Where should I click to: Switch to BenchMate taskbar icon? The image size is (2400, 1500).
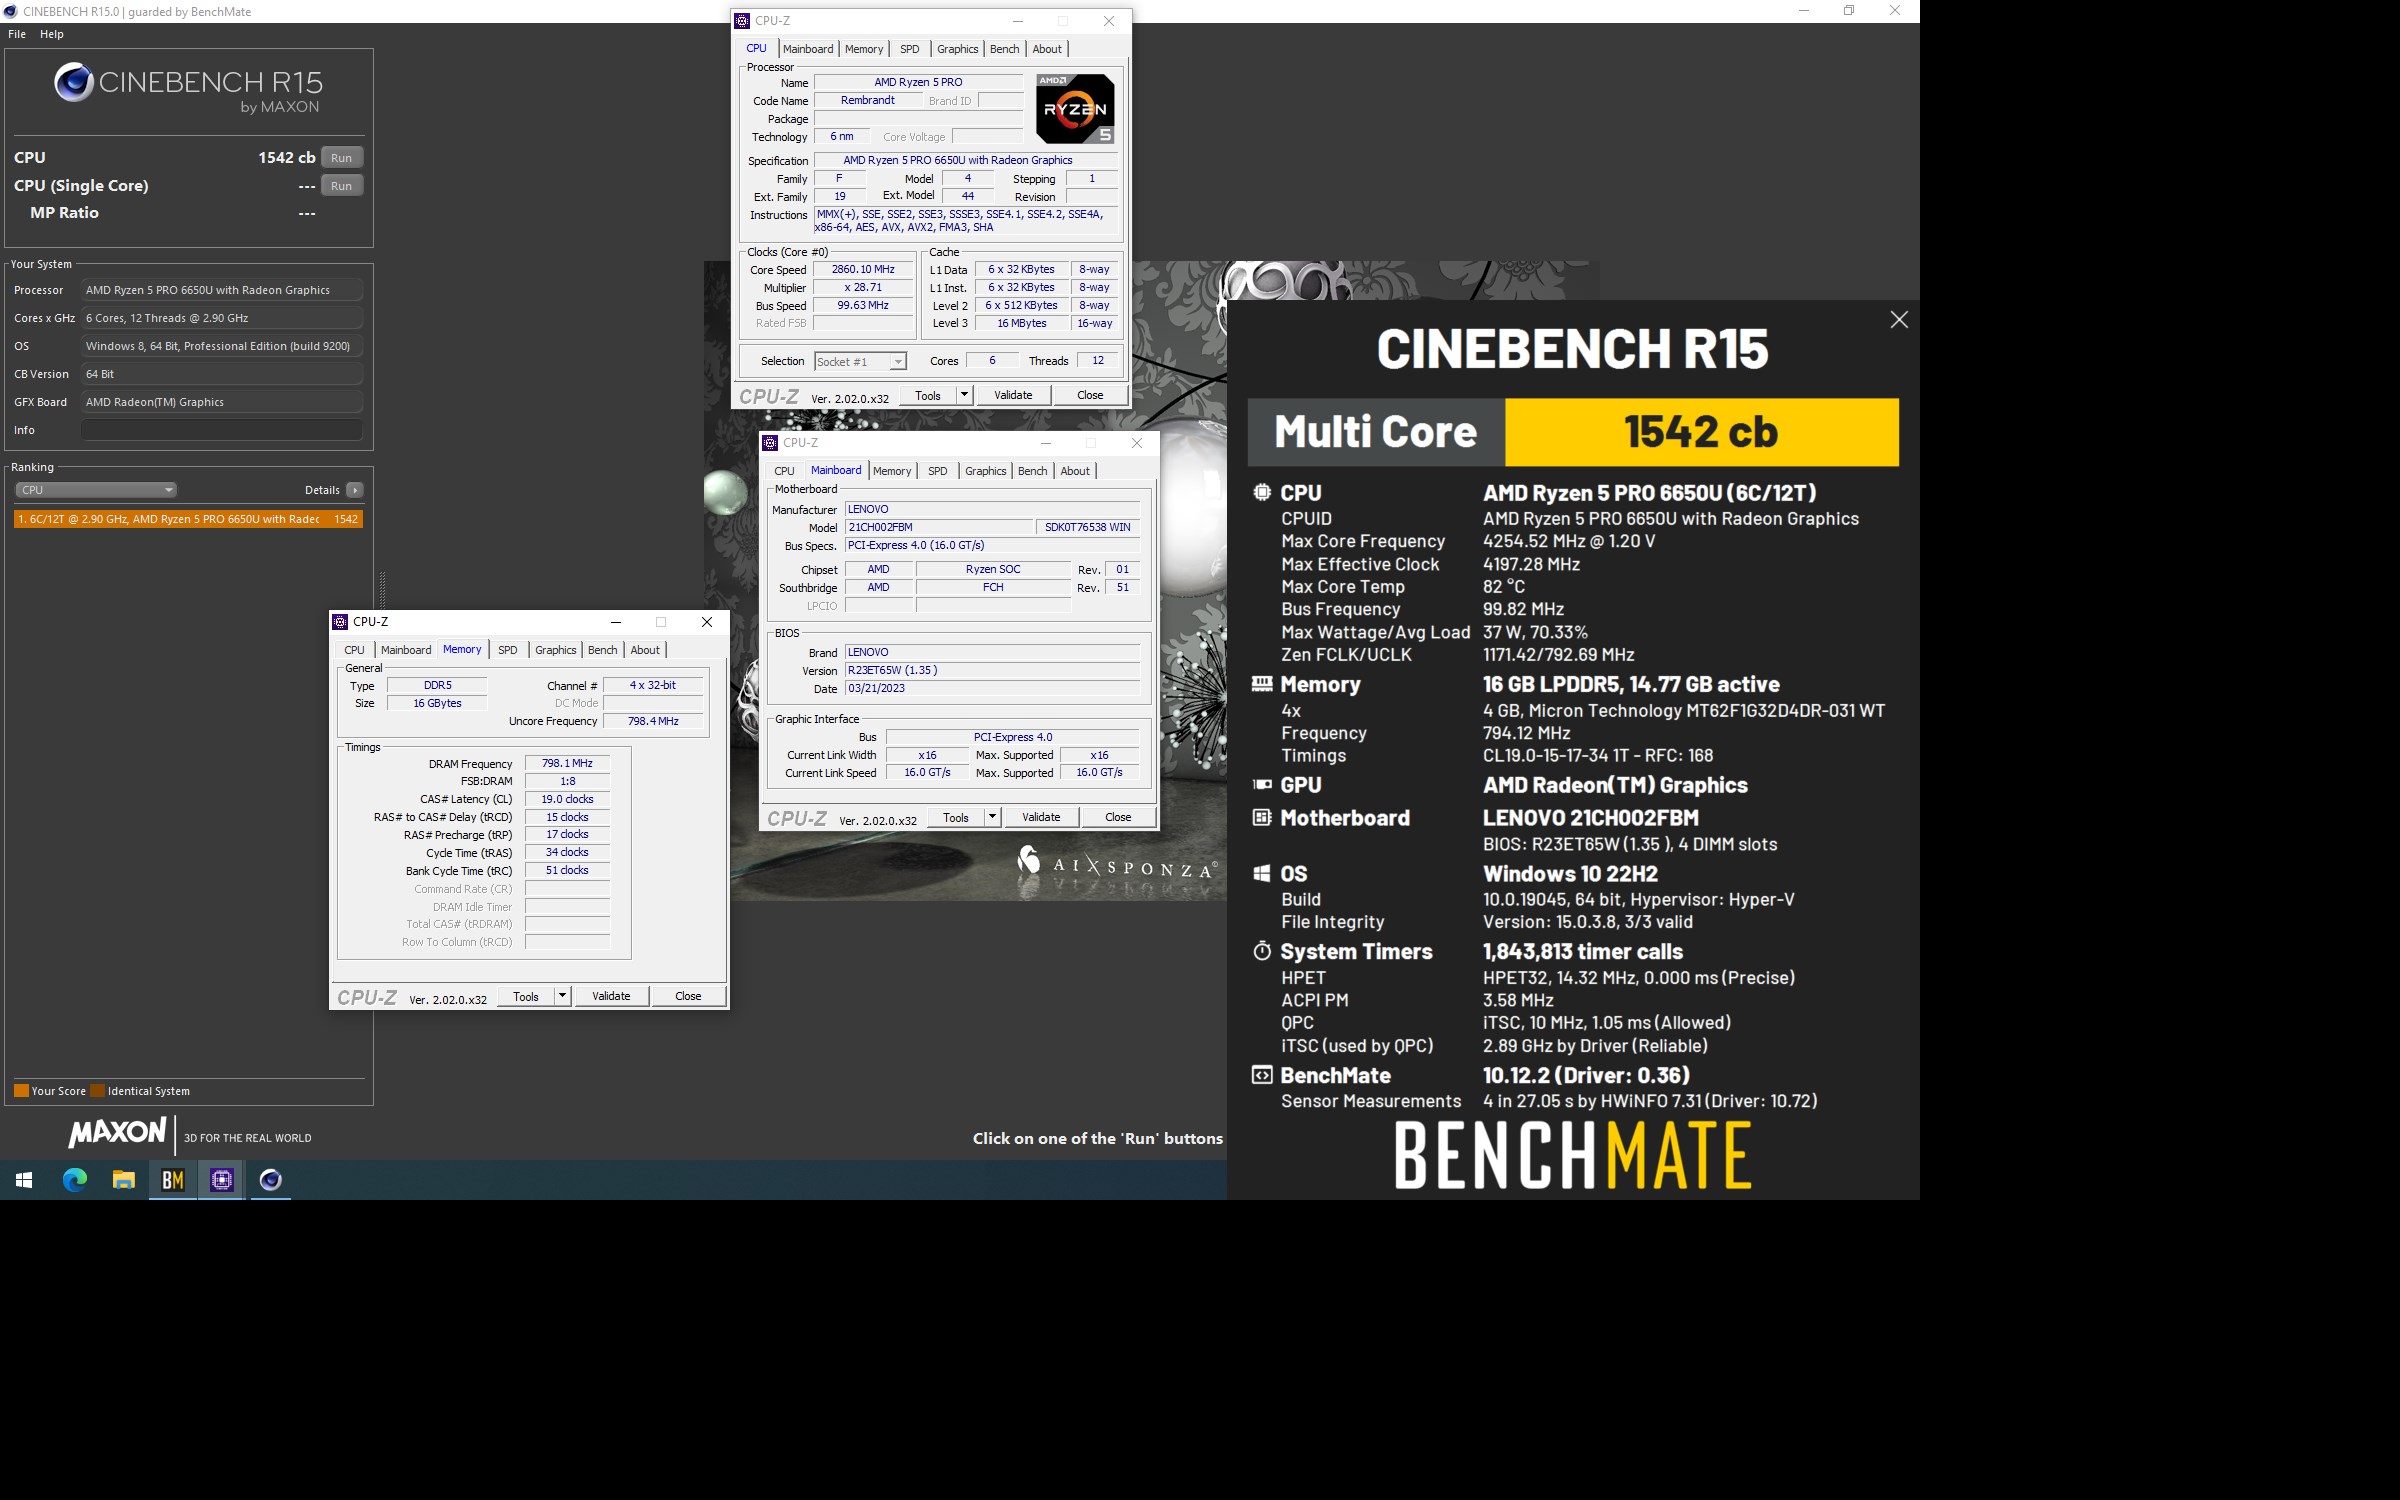point(172,1180)
